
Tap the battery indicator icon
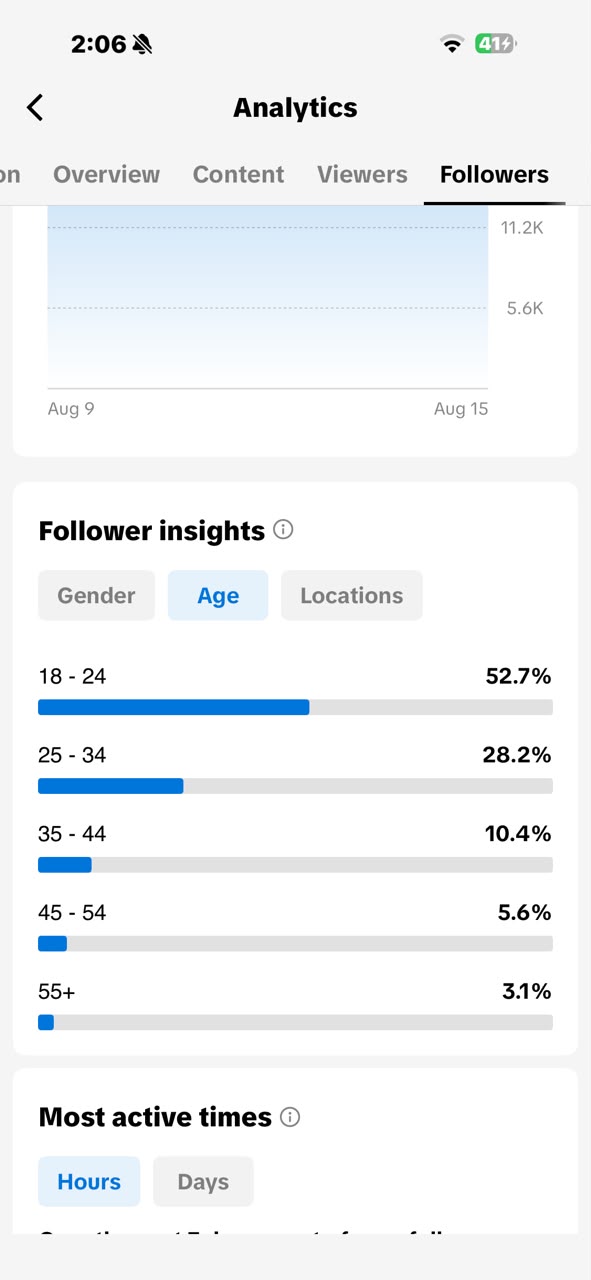[496, 44]
